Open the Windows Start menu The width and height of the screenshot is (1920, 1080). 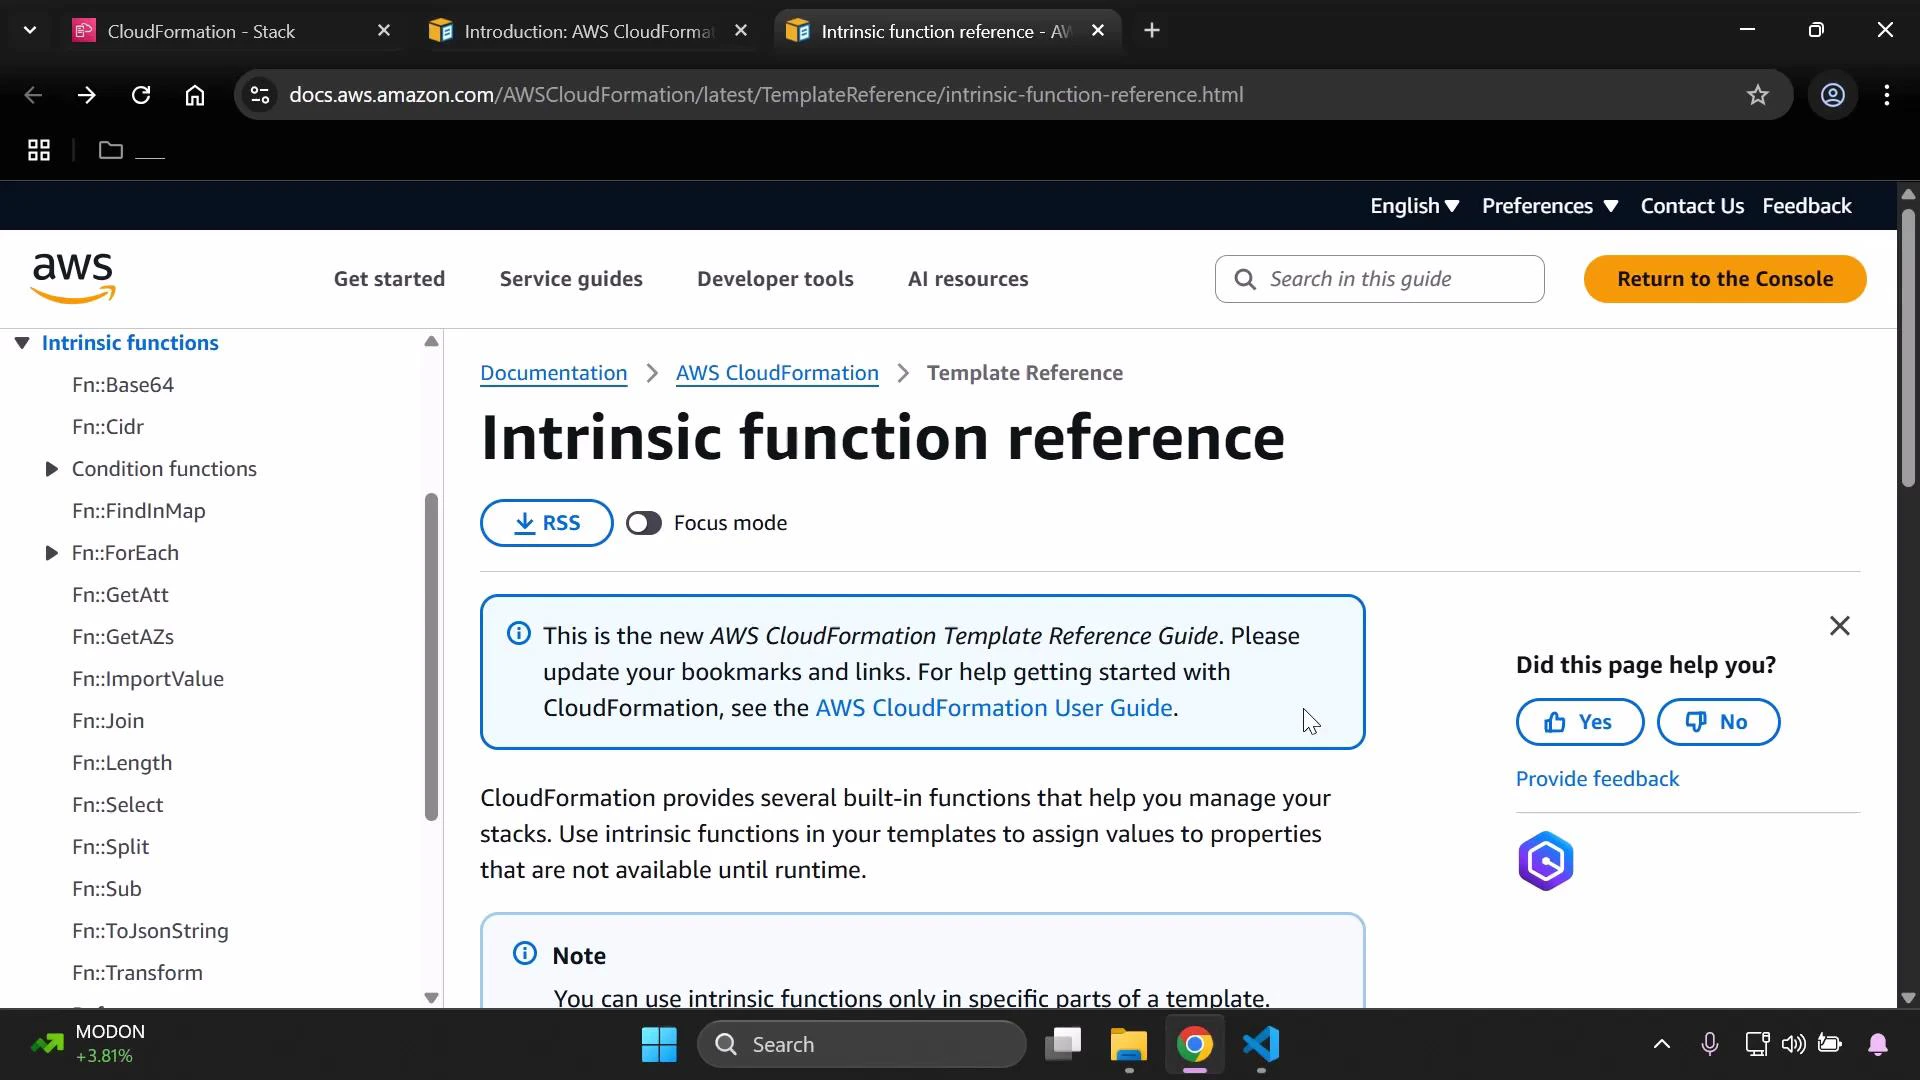(x=658, y=1044)
